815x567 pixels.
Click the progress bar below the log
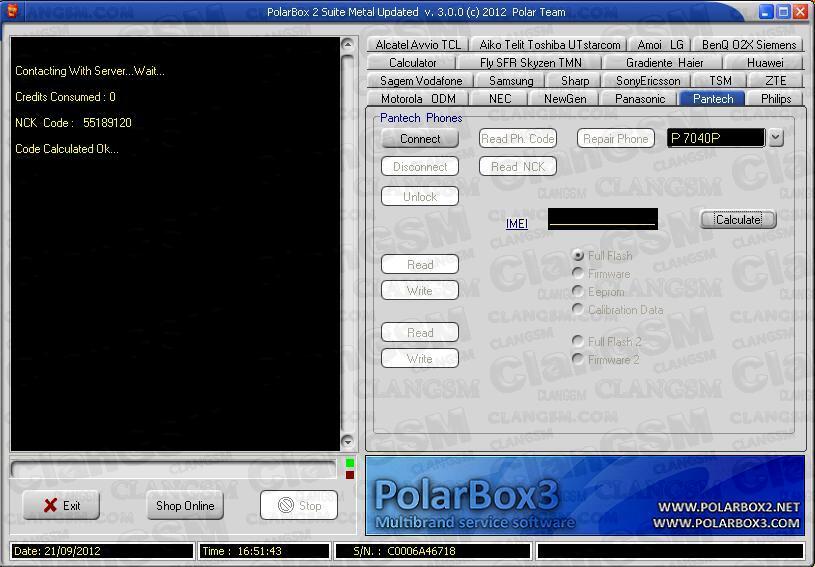(x=173, y=469)
